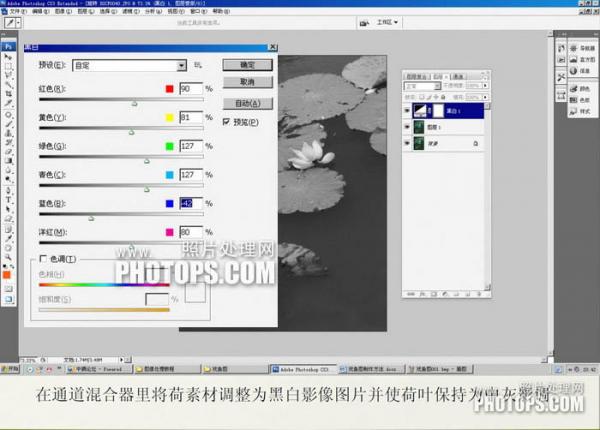600x430 pixels.
Task: Click the green slider track
Action: tap(120, 158)
